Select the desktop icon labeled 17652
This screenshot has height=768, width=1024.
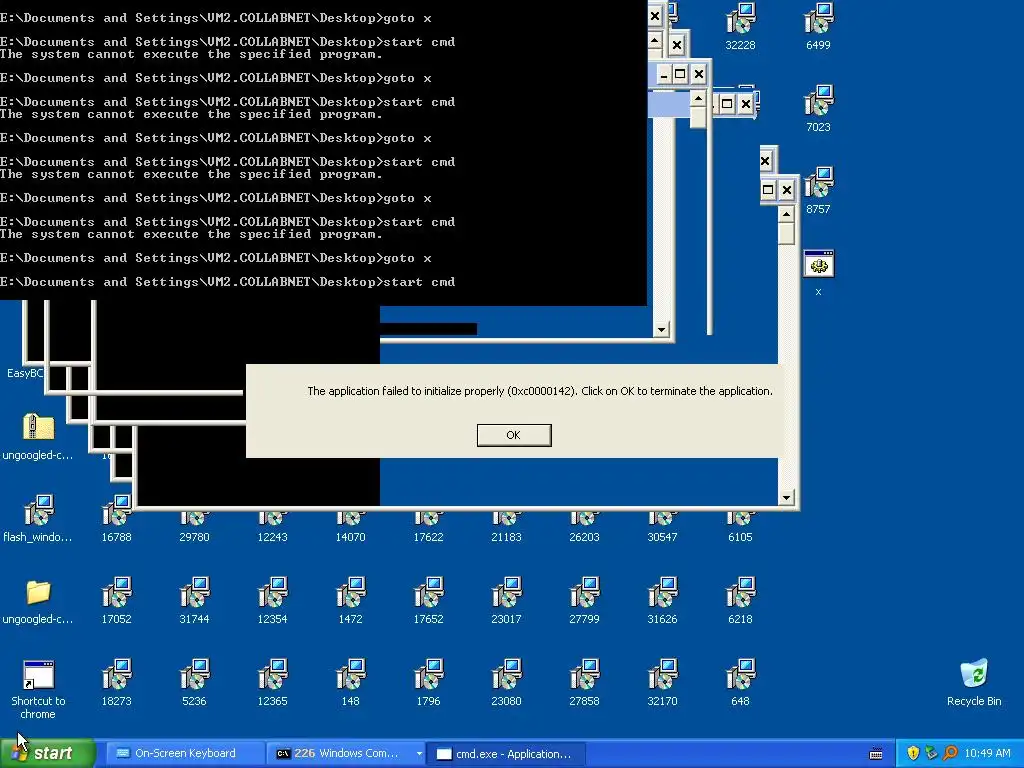(x=428, y=600)
